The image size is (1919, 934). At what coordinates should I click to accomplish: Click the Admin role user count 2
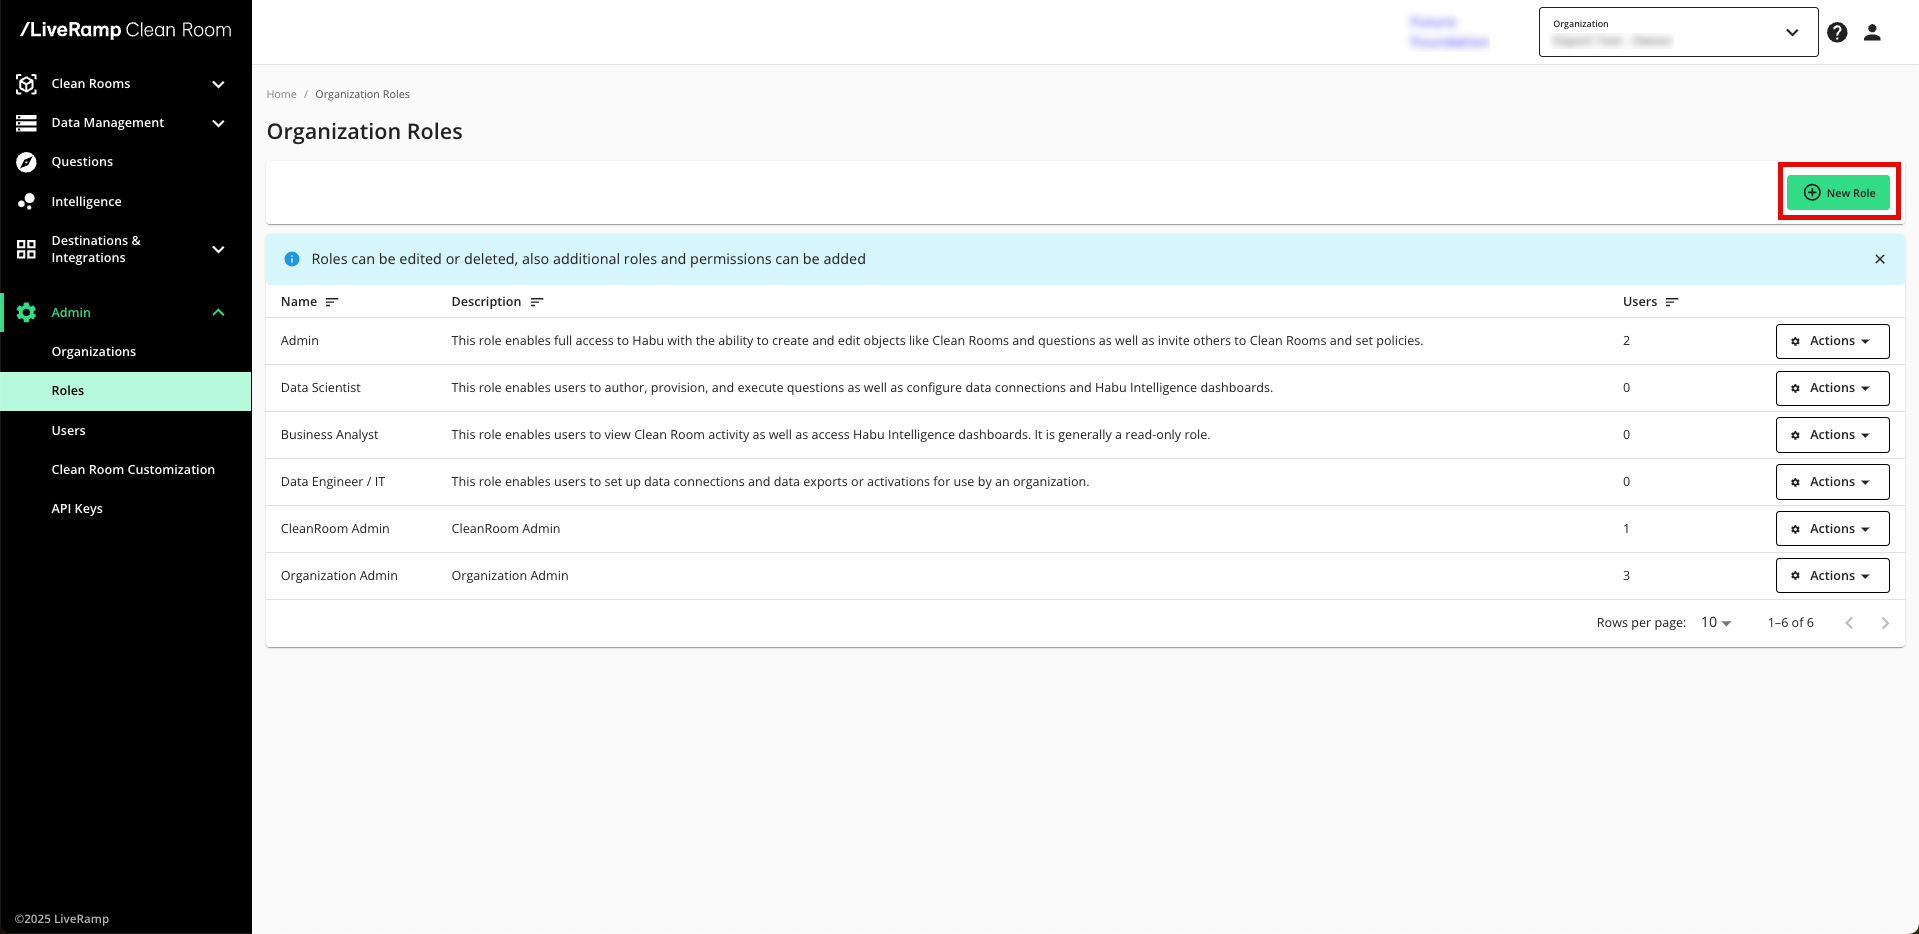(1626, 341)
